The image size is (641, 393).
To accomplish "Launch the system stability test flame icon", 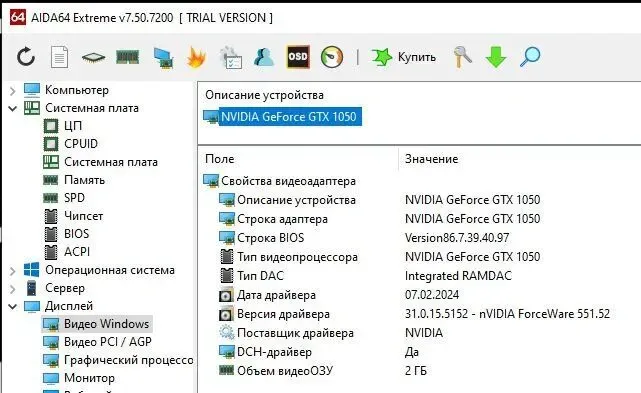I will (x=196, y=57).
